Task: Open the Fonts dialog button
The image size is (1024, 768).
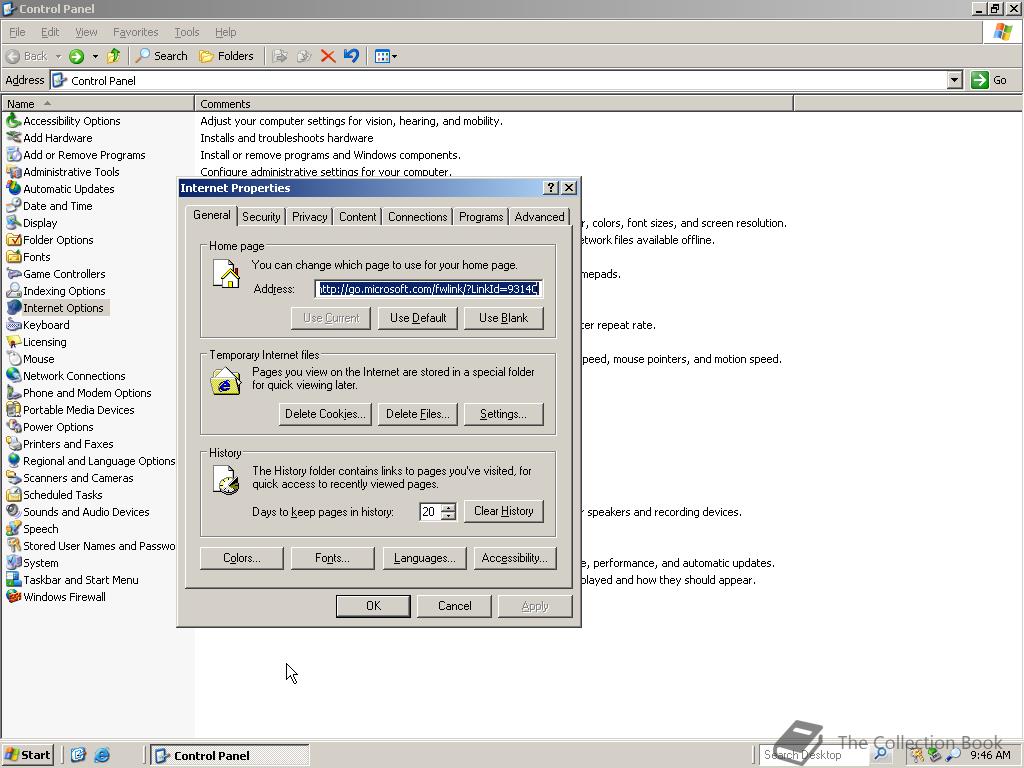Action: click(x=332, y=558)
